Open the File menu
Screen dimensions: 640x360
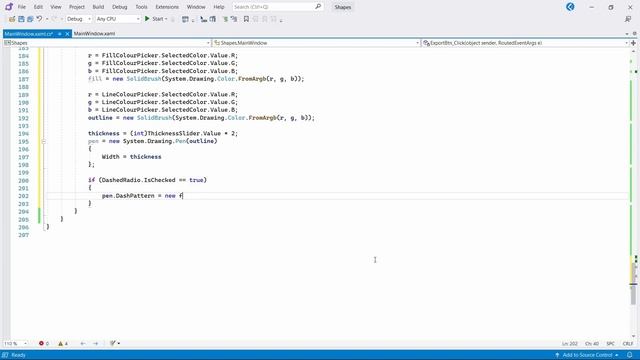click(22, 7)
